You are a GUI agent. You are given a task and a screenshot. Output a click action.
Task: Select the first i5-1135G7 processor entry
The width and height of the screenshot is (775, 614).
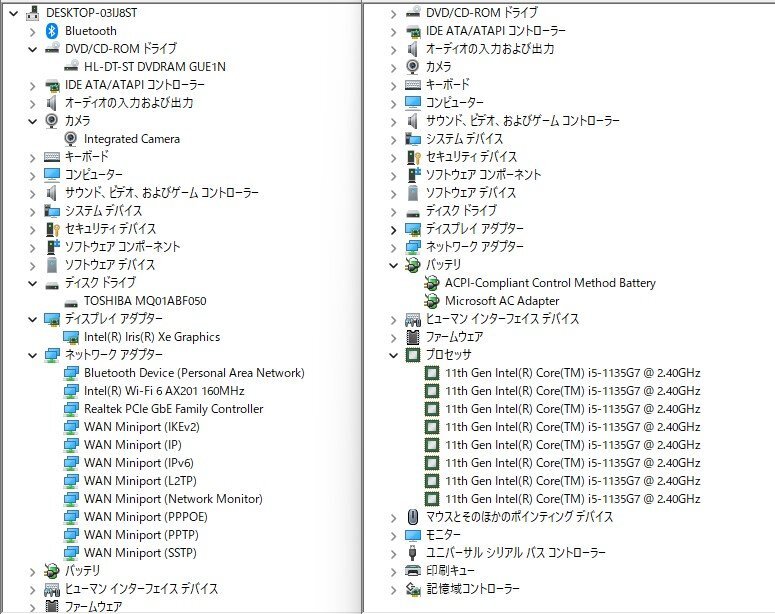[x=573, y=373]
